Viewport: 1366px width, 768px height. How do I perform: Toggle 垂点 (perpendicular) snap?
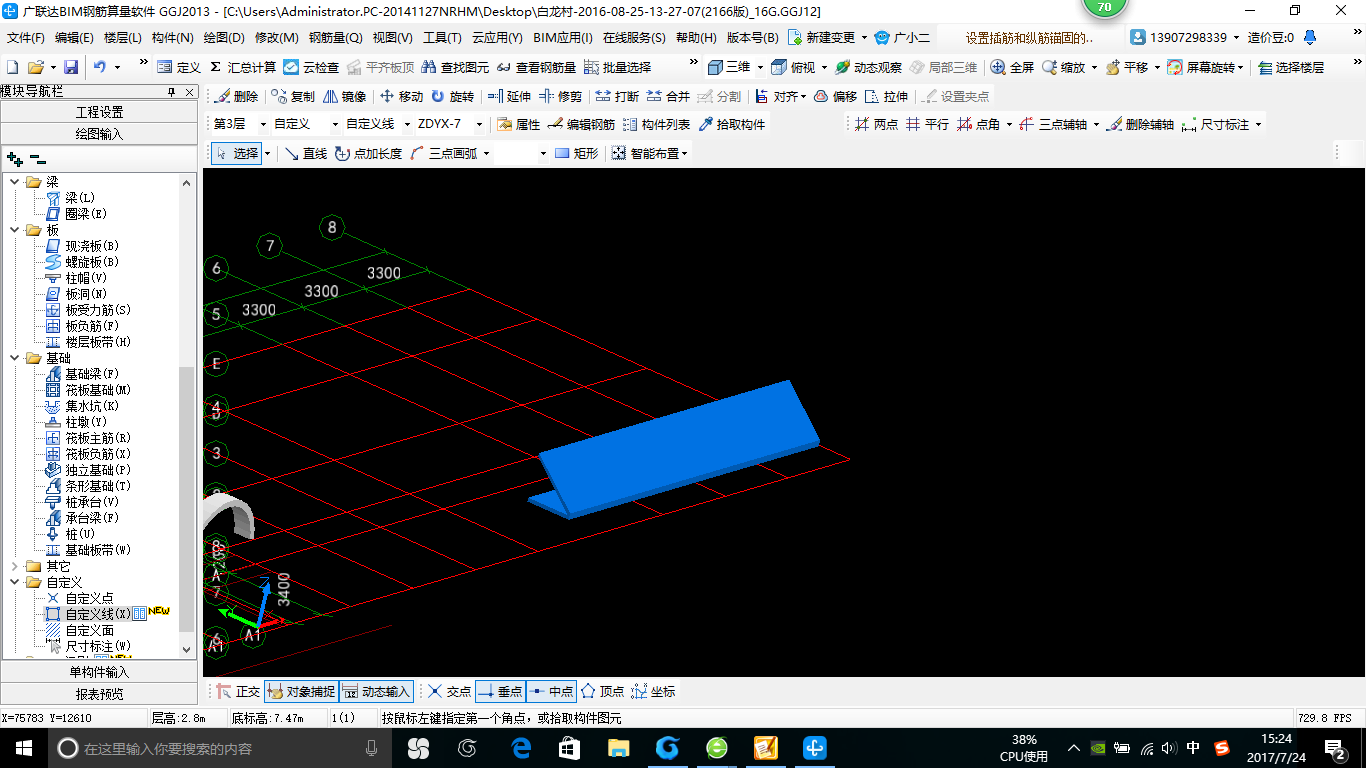tap(500, 691)
